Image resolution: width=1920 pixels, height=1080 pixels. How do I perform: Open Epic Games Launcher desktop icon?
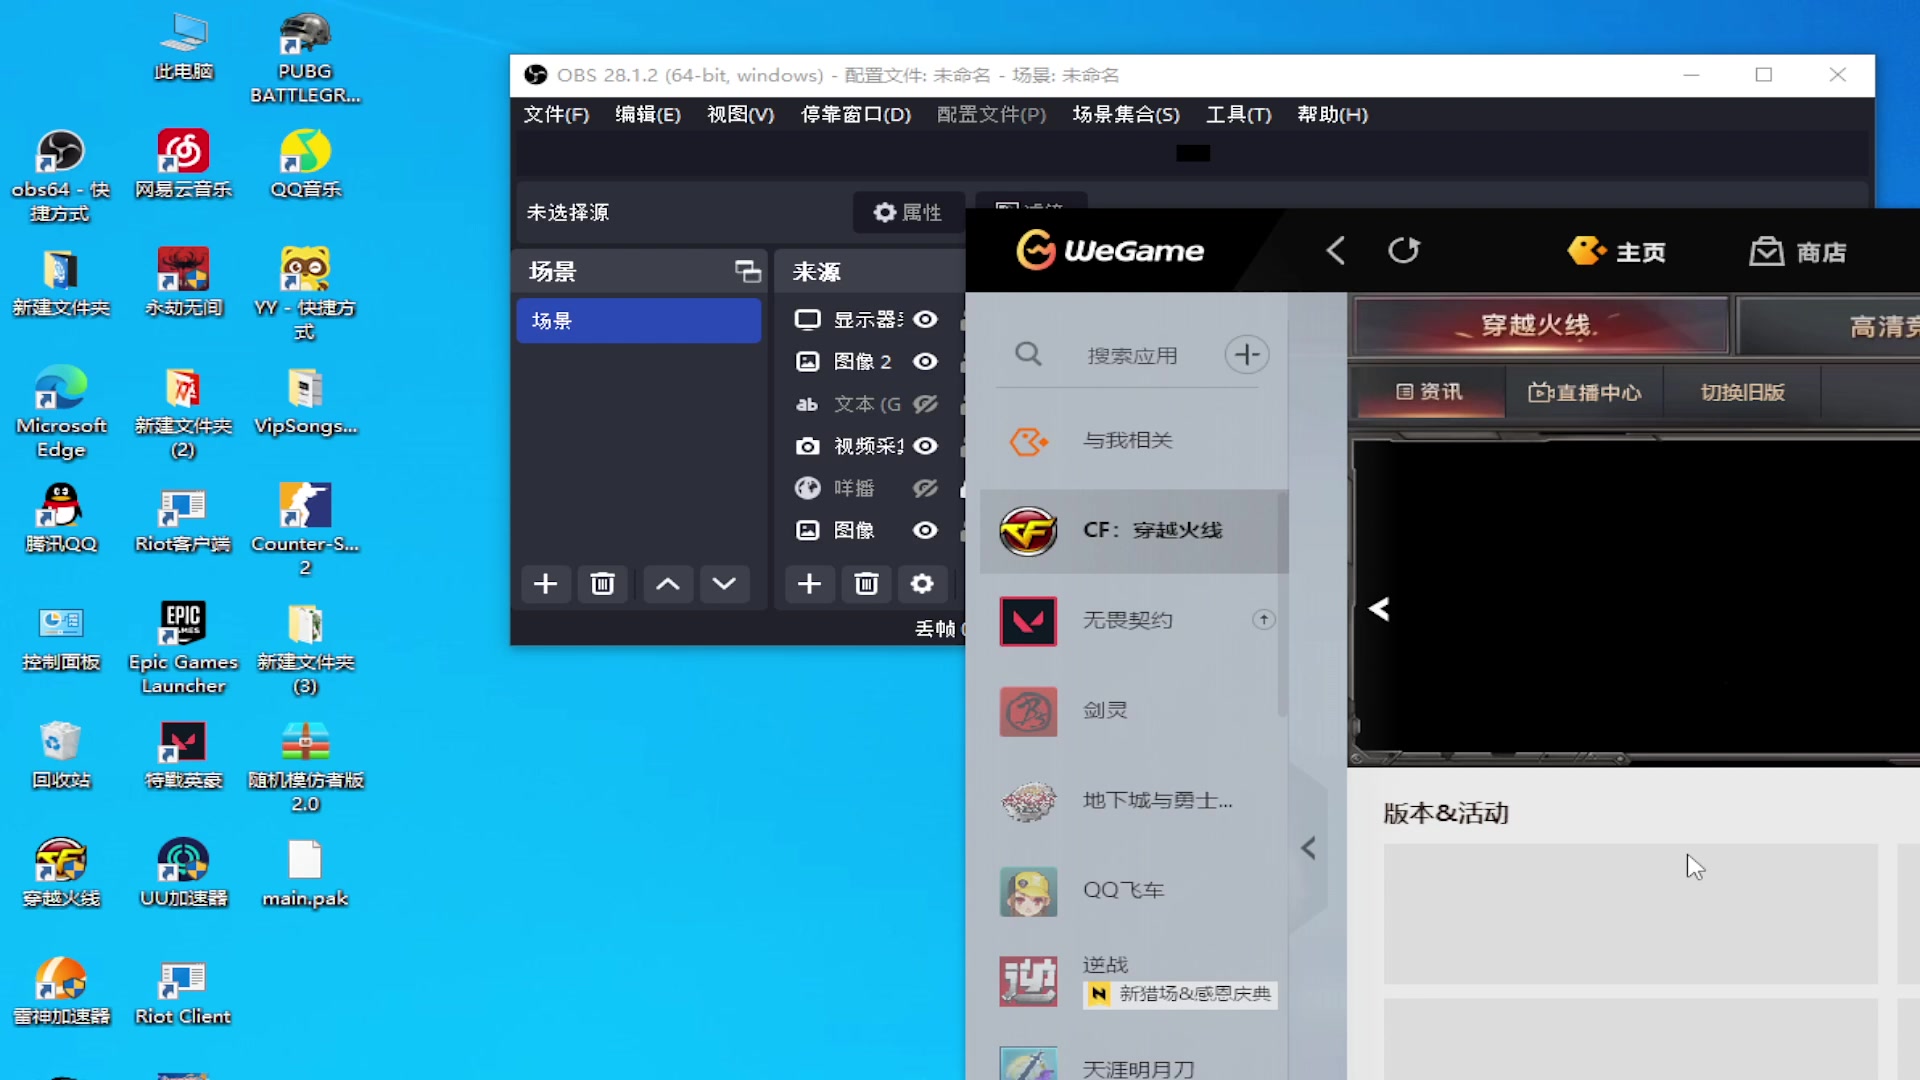pyautogui.click(x=183, y=648)
